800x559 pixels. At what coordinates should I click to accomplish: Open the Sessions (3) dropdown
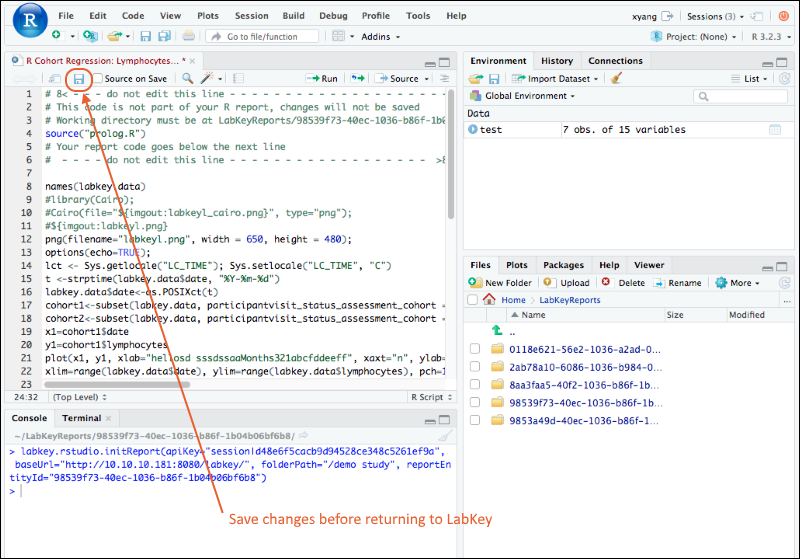click(x=715, y=16)
